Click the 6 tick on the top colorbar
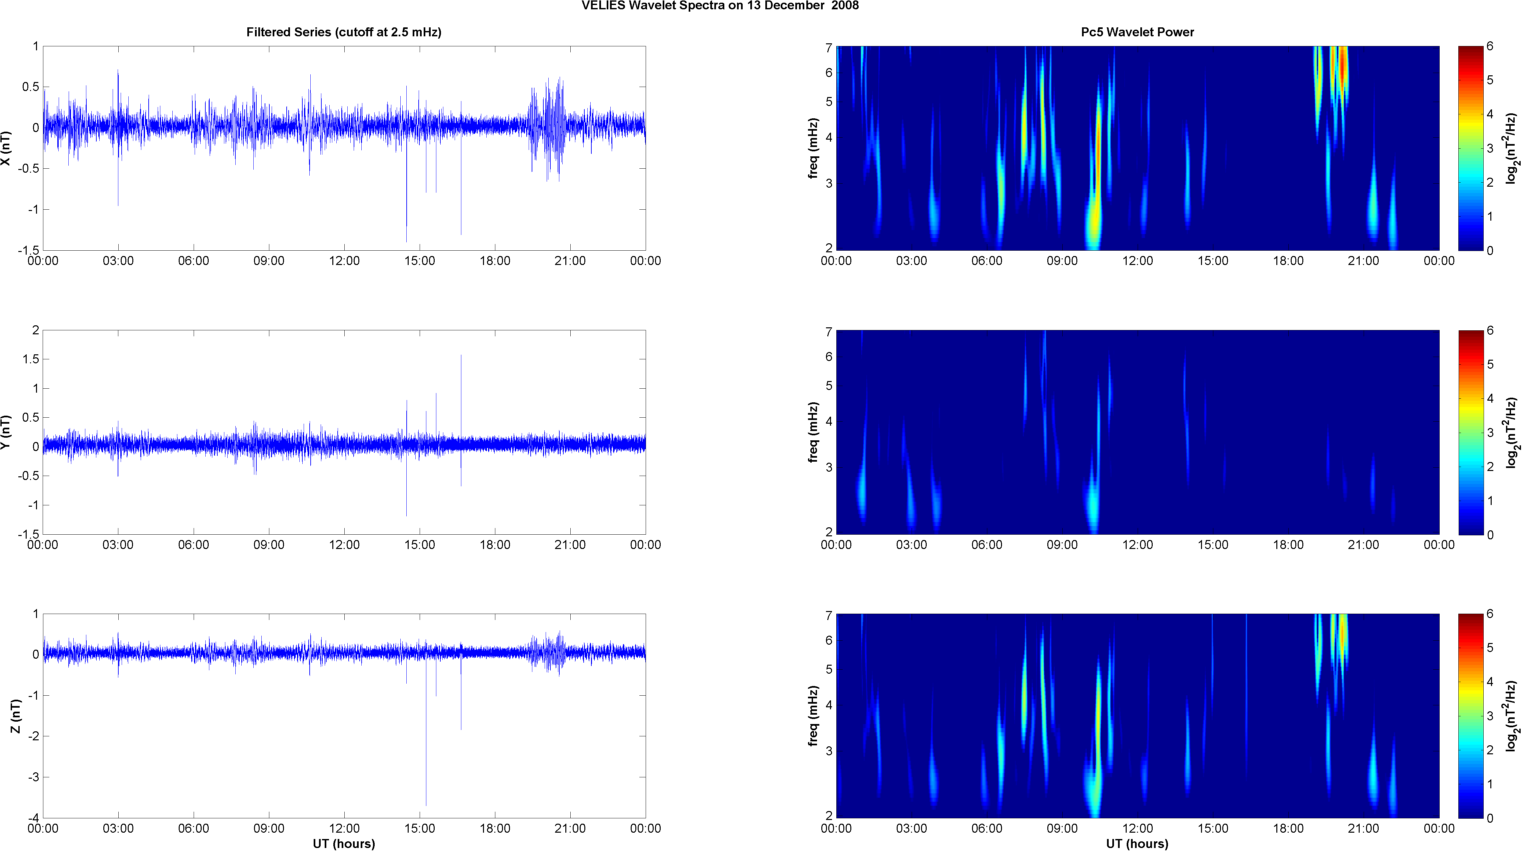This screenshot has height=851, width=1522. point(1490,47)
